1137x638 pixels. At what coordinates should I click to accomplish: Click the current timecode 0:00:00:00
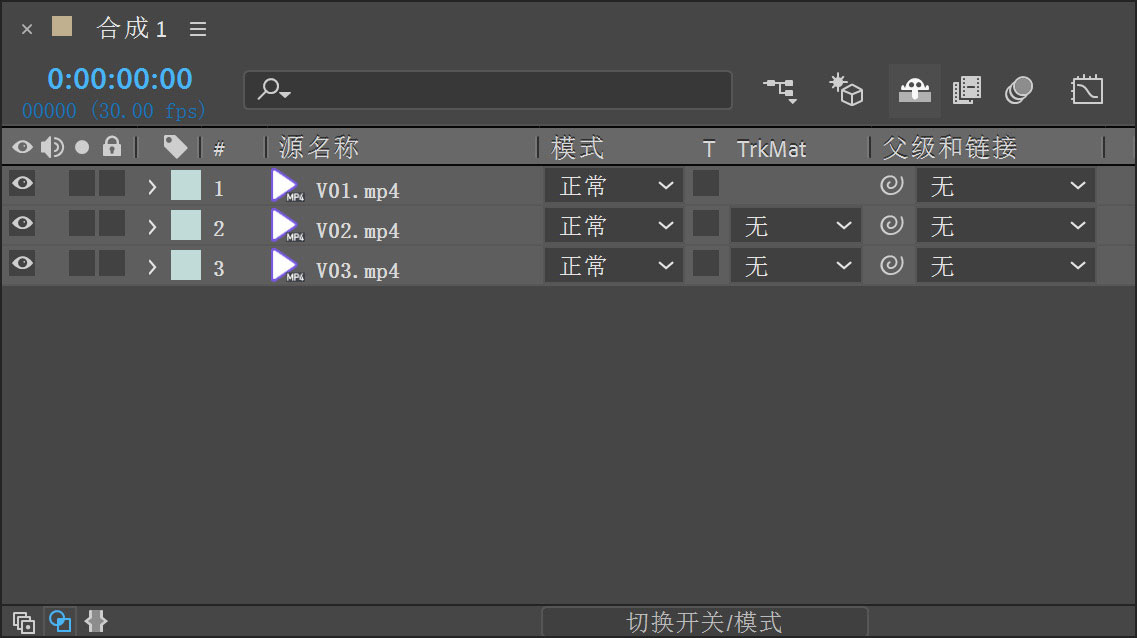tap(119, 79)
